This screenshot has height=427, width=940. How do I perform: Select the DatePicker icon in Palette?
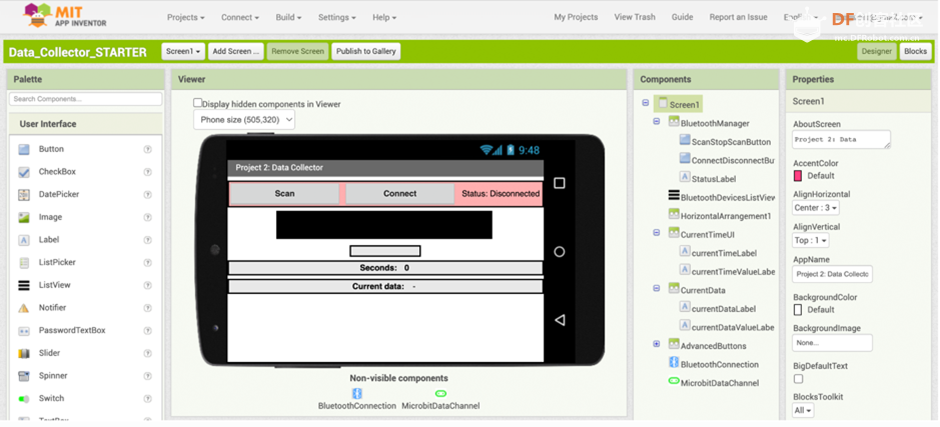coord(24,194)
